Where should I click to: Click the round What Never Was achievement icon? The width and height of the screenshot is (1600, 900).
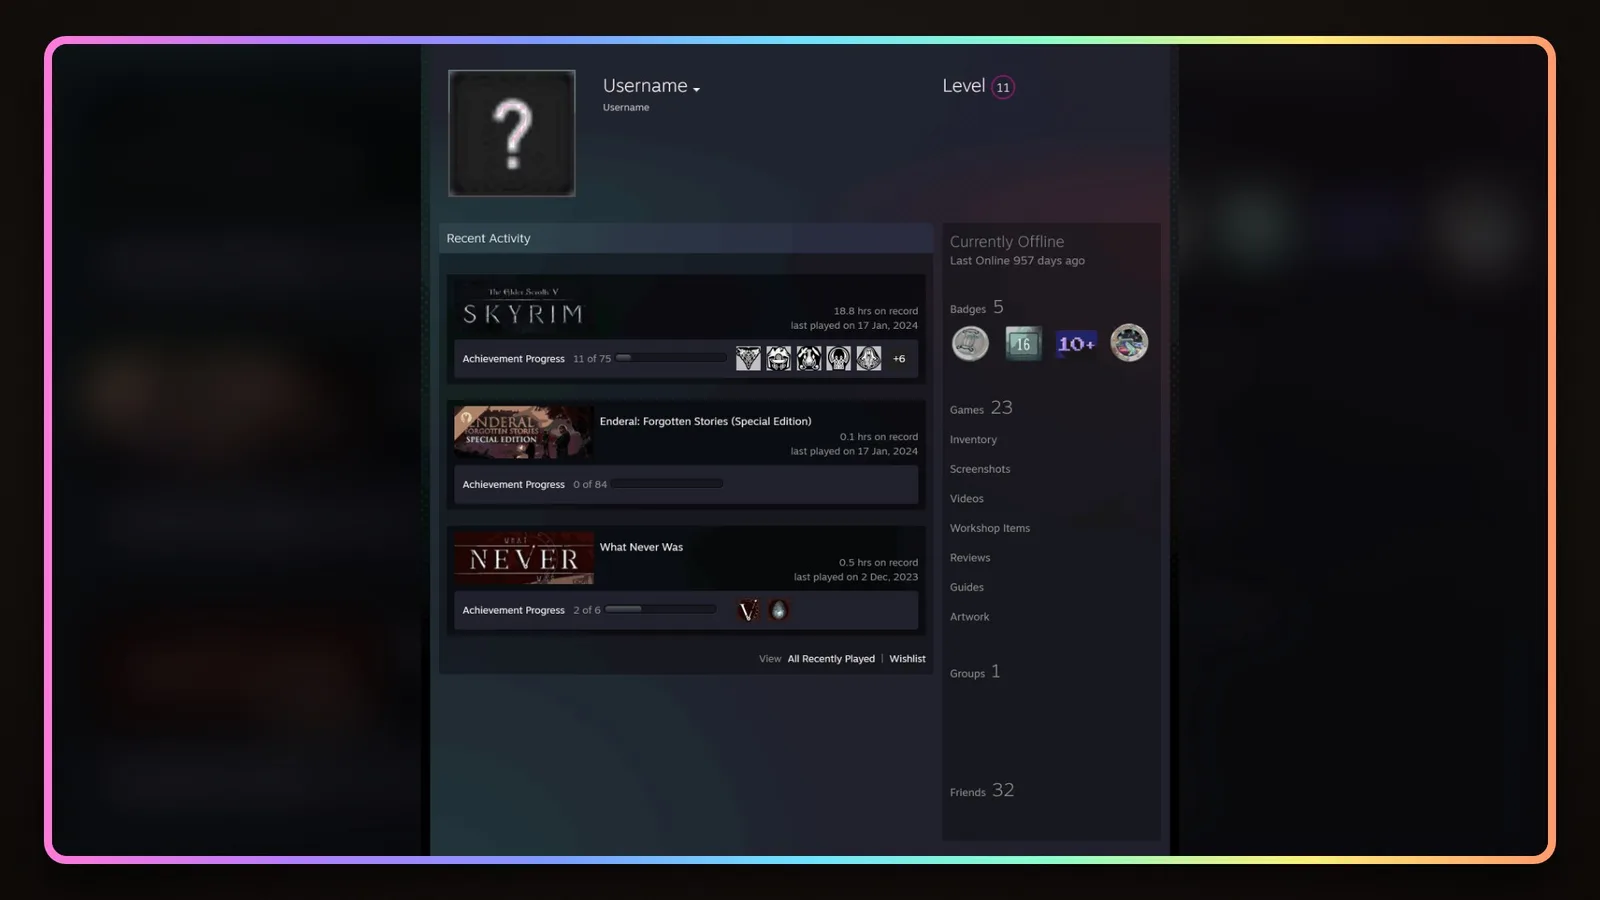[778, 610]
